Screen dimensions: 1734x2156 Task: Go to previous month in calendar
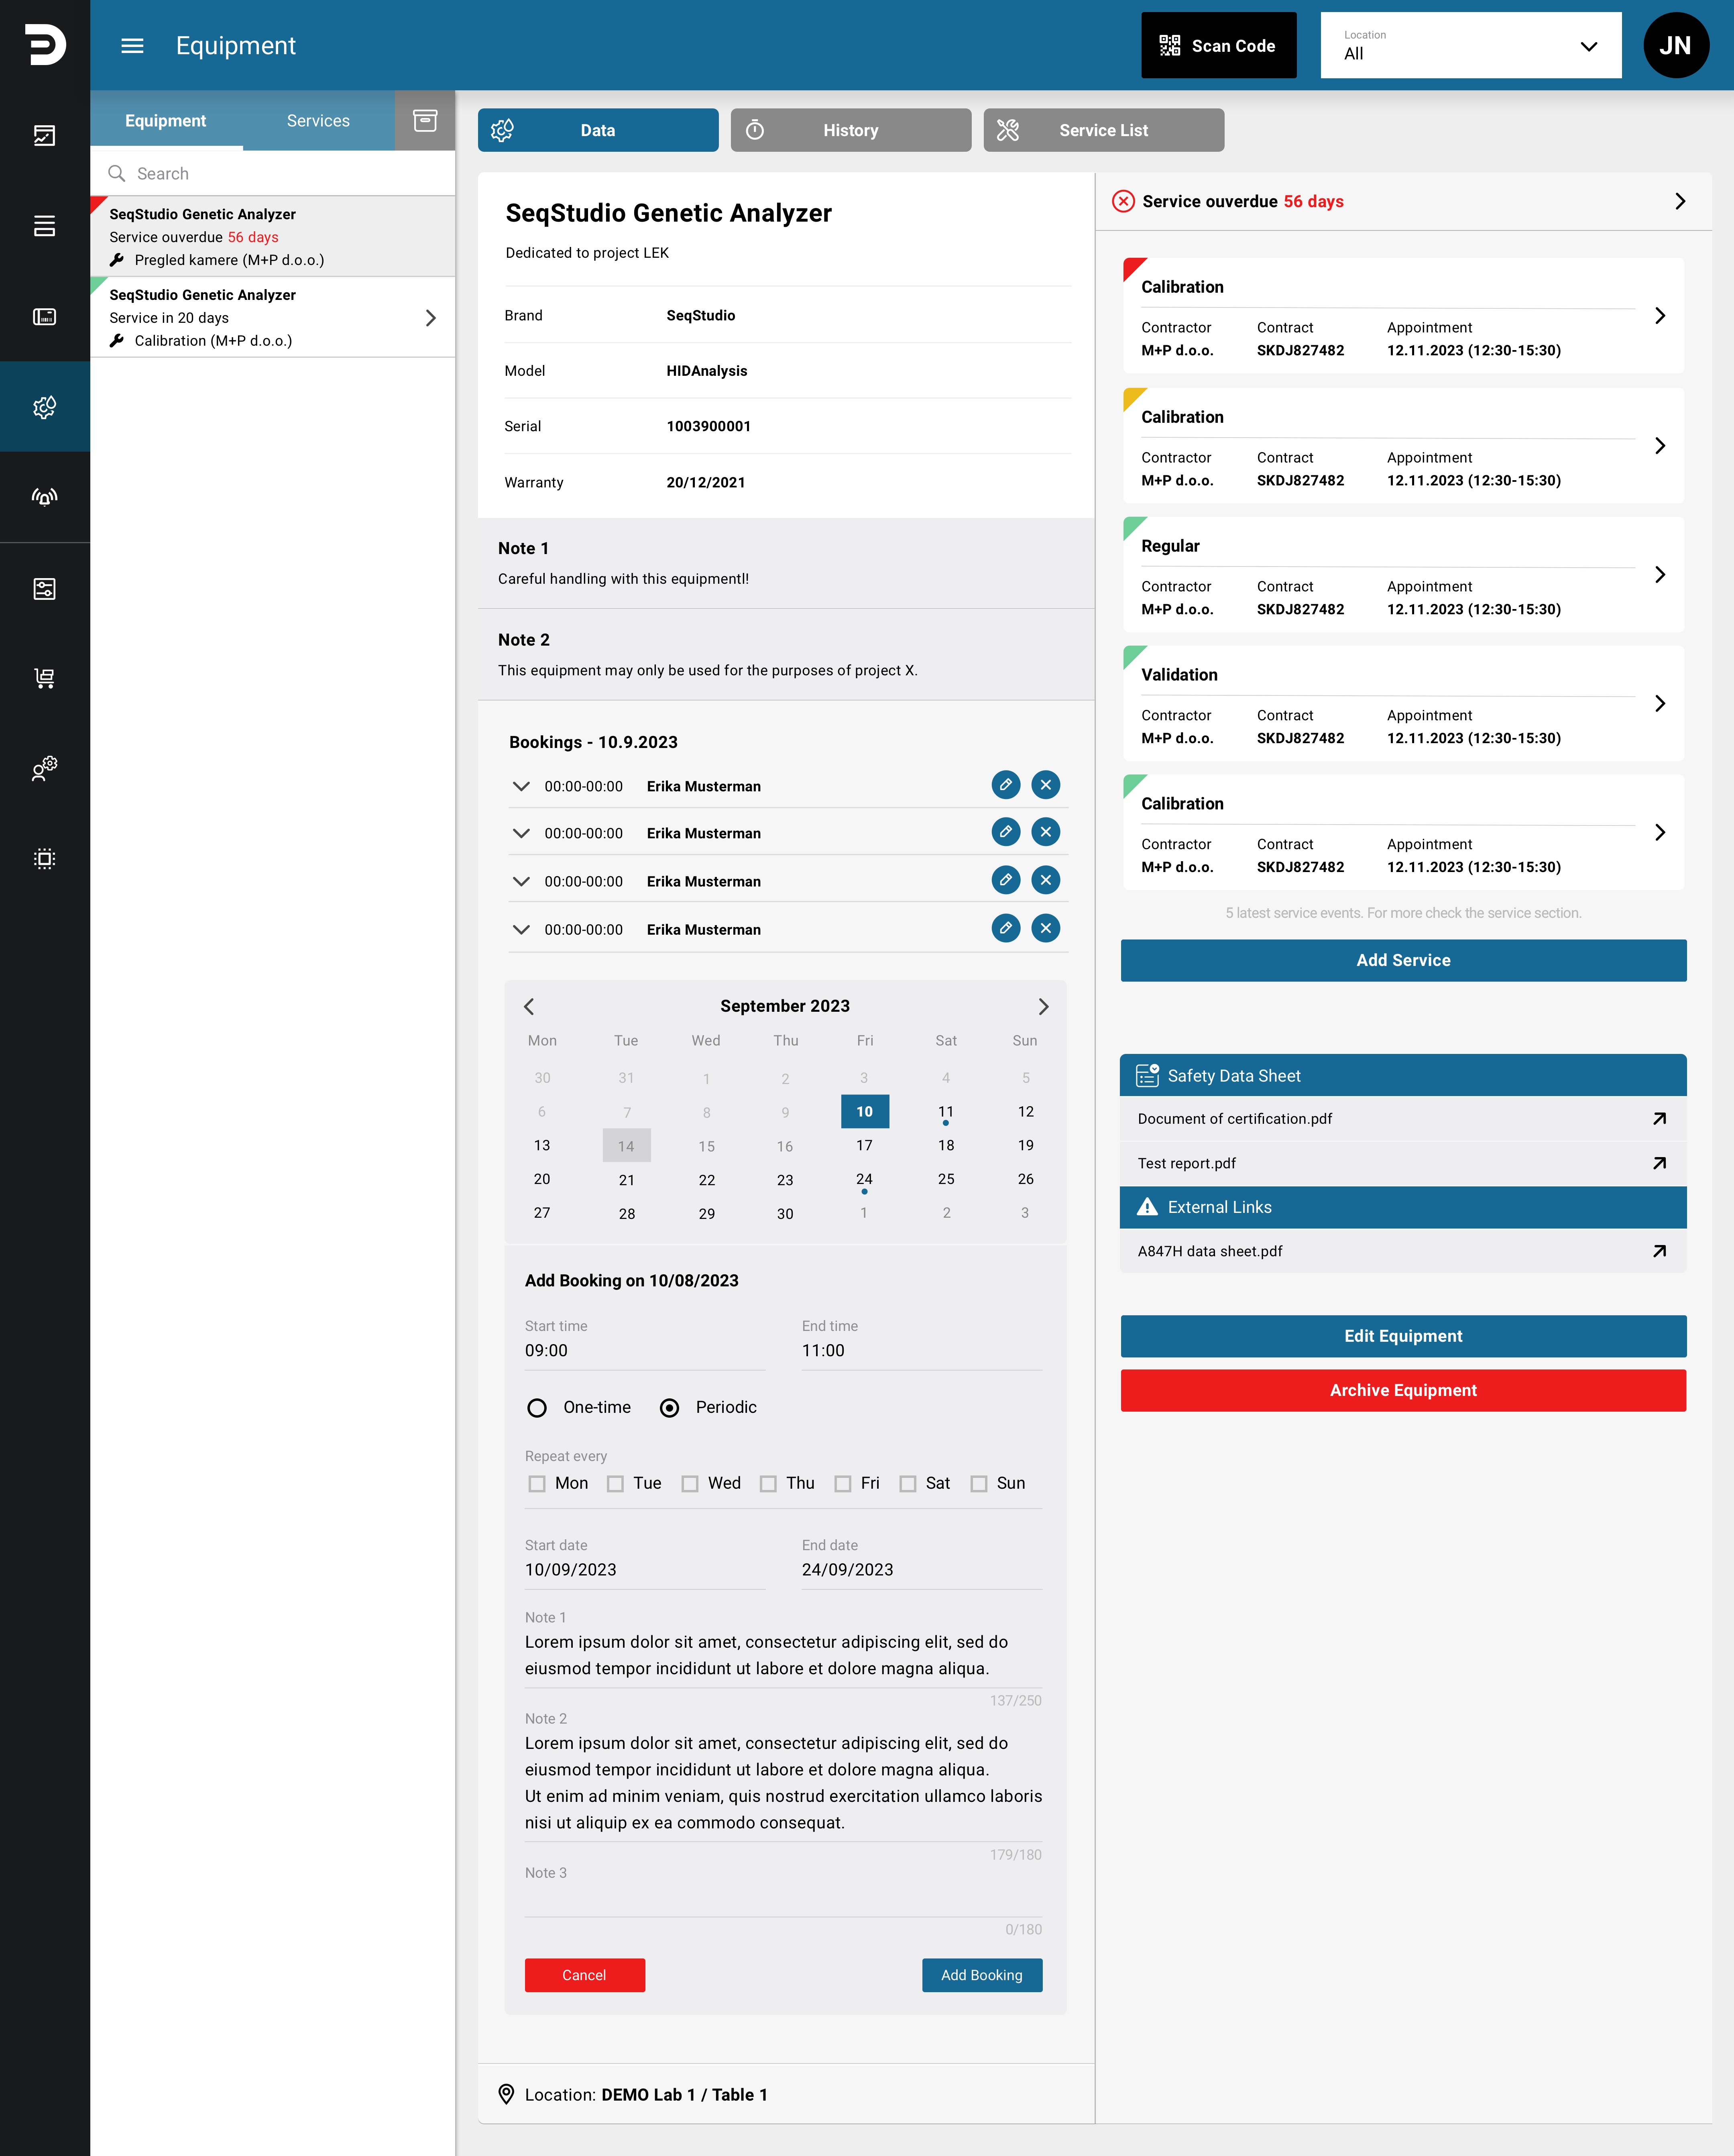(x=529, y=1007)
